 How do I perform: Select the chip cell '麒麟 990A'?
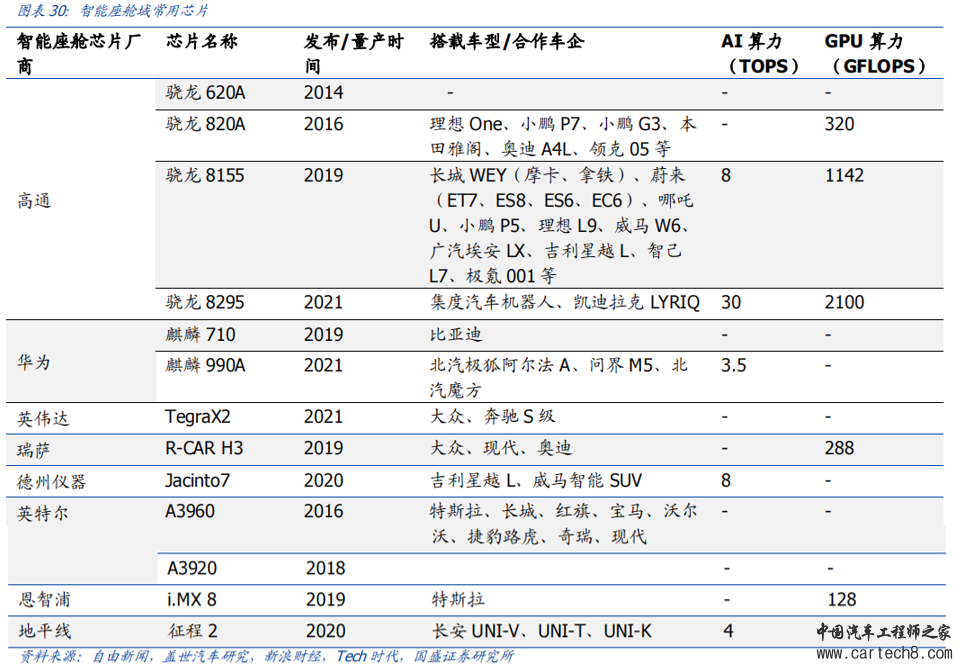point(206,366)
